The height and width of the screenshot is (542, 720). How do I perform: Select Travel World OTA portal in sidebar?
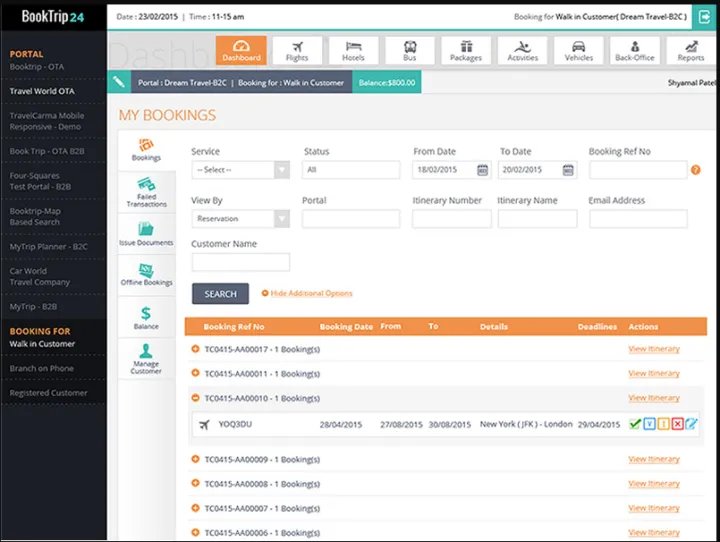point(42,91)
